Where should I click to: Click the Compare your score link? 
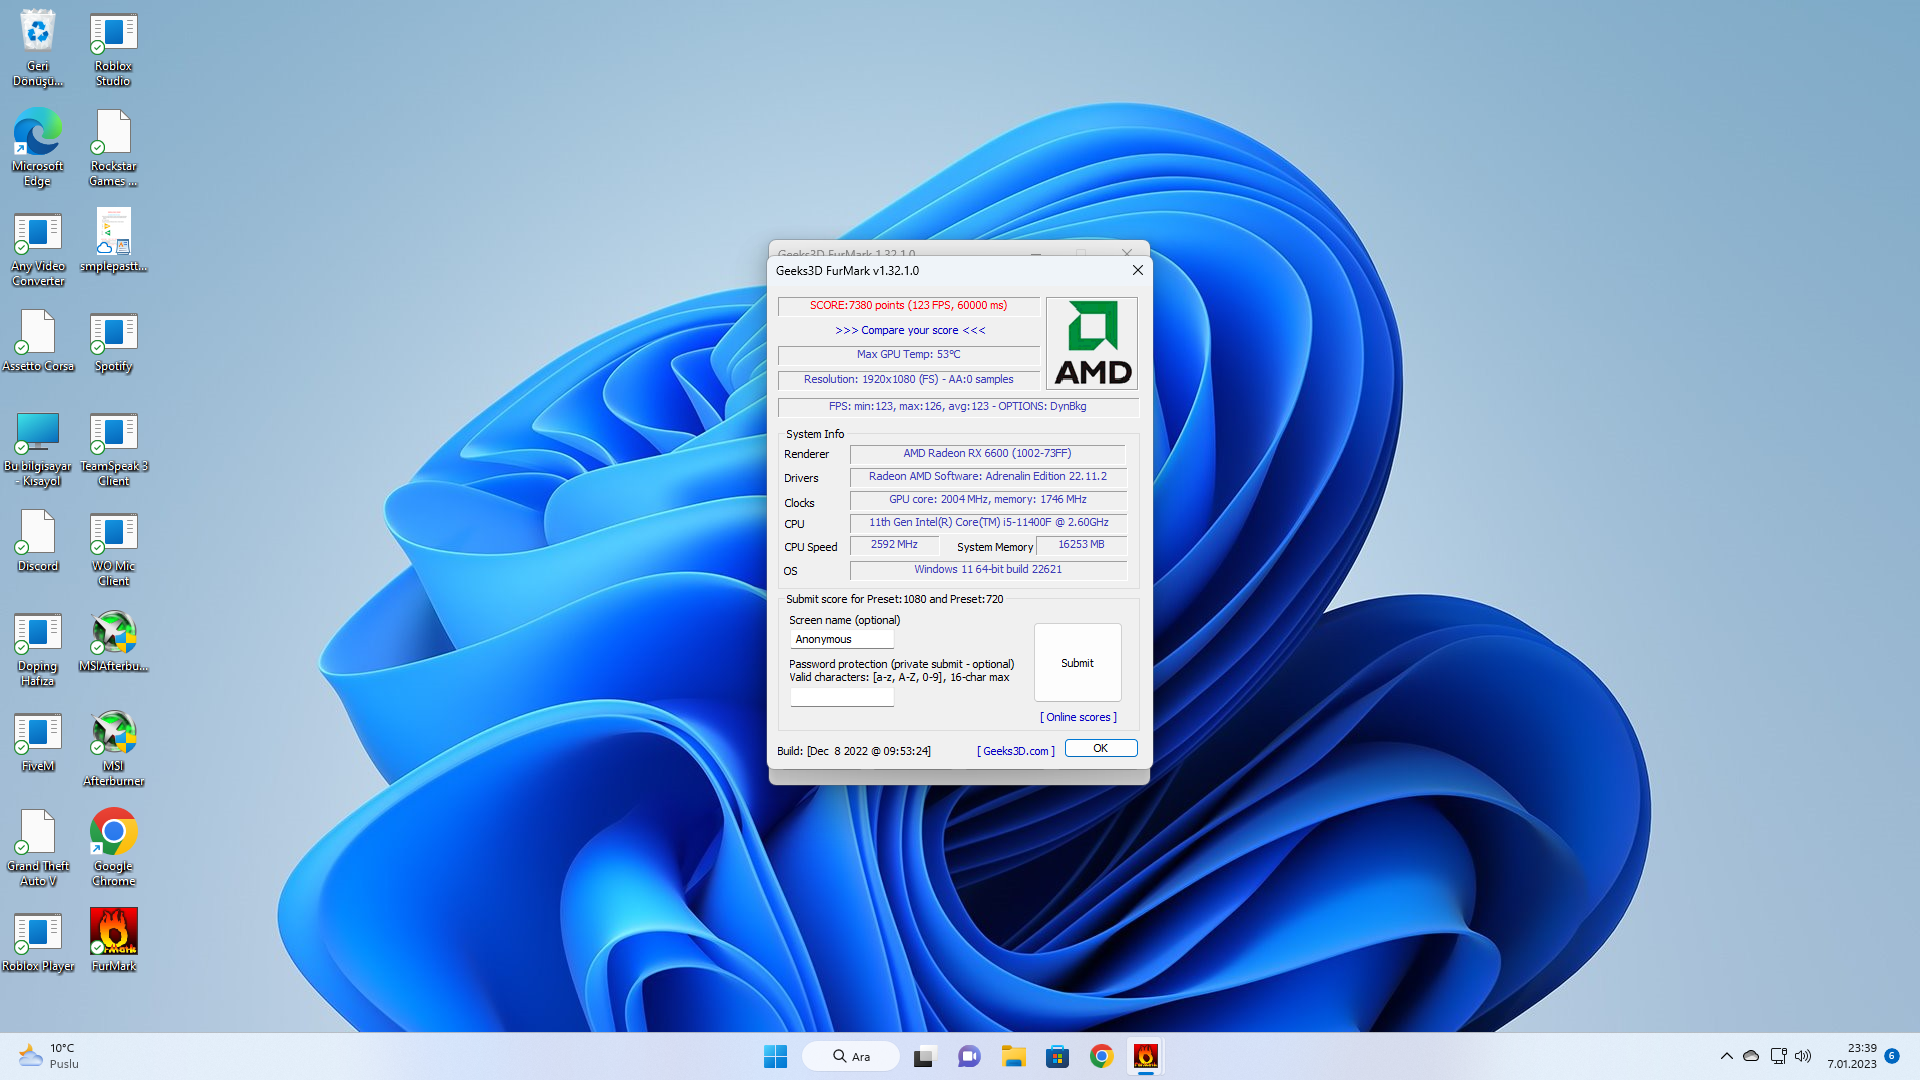[910, 330]
